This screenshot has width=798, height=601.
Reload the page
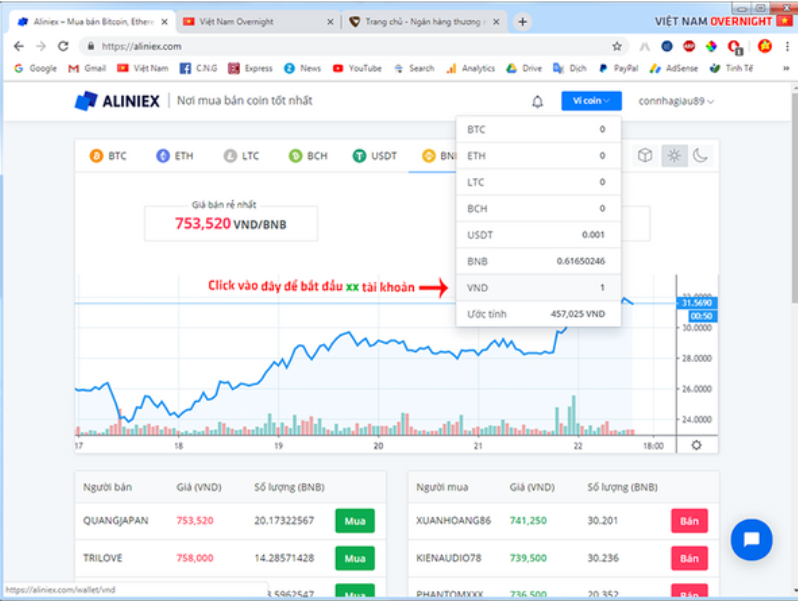coord(63,46)
